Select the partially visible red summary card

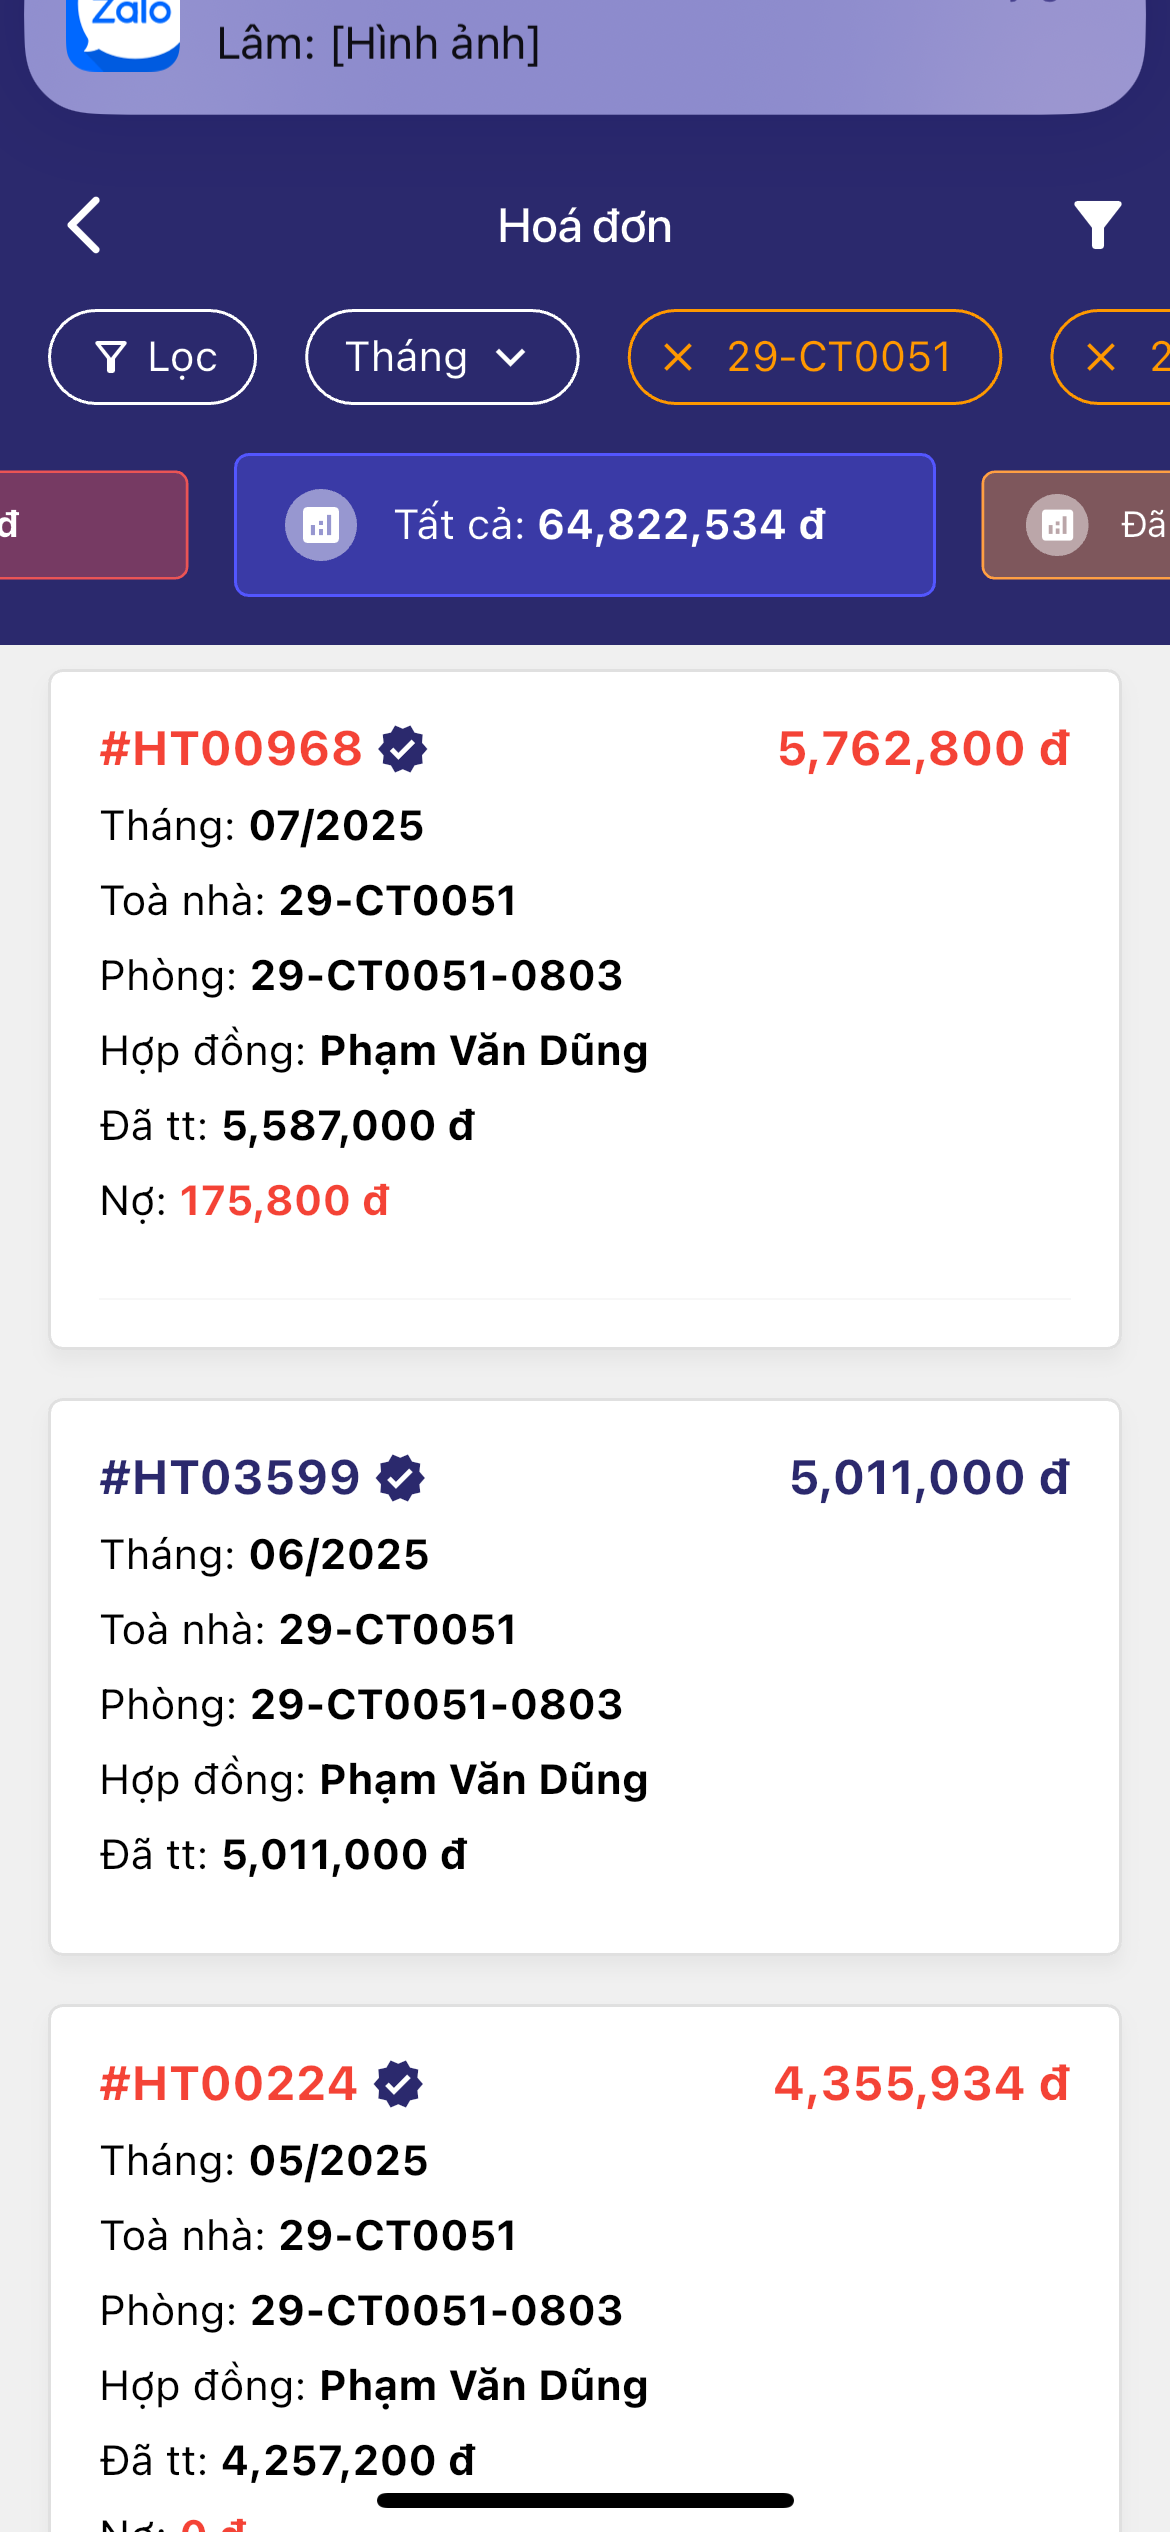pos(90,525)
